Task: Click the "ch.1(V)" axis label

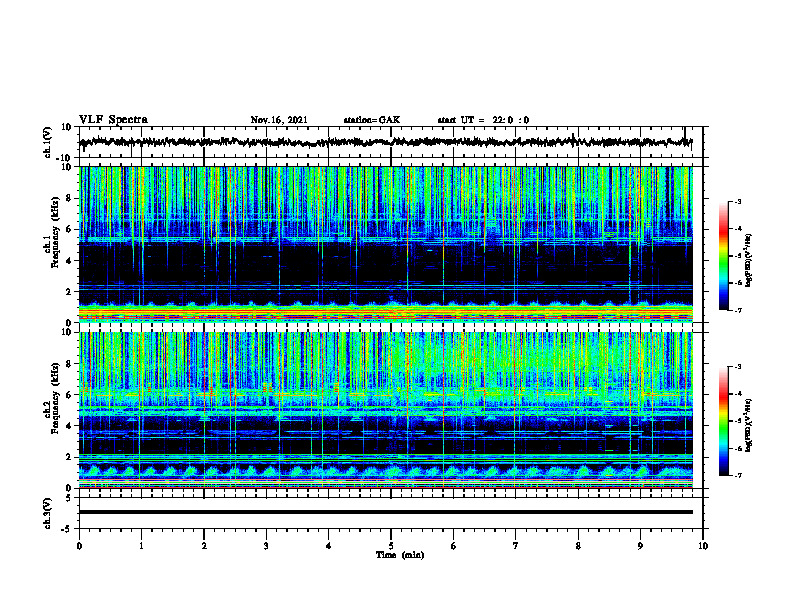Action: point(48,143)
